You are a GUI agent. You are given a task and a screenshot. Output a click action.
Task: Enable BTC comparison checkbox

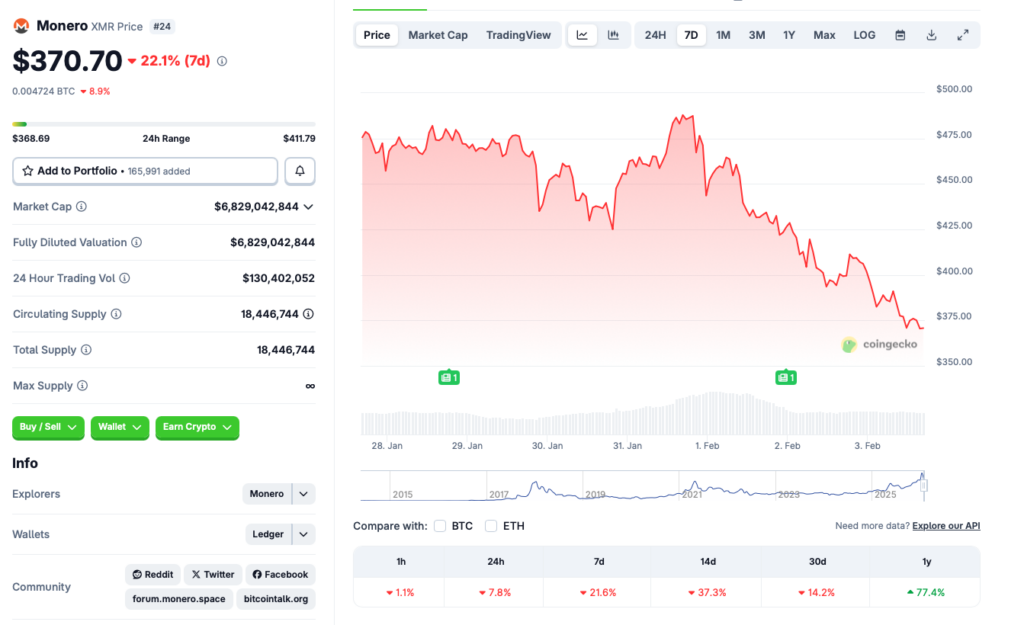[x=440, y=526]
